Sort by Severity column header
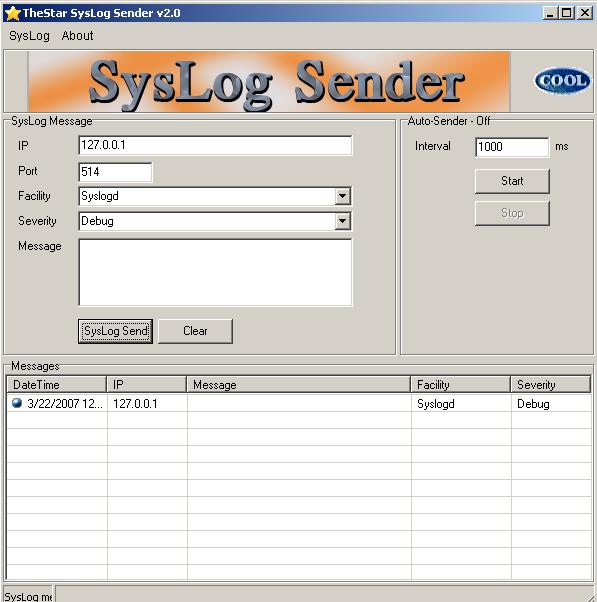This screenshot has height=602, width=597. [x=551, y=384]
